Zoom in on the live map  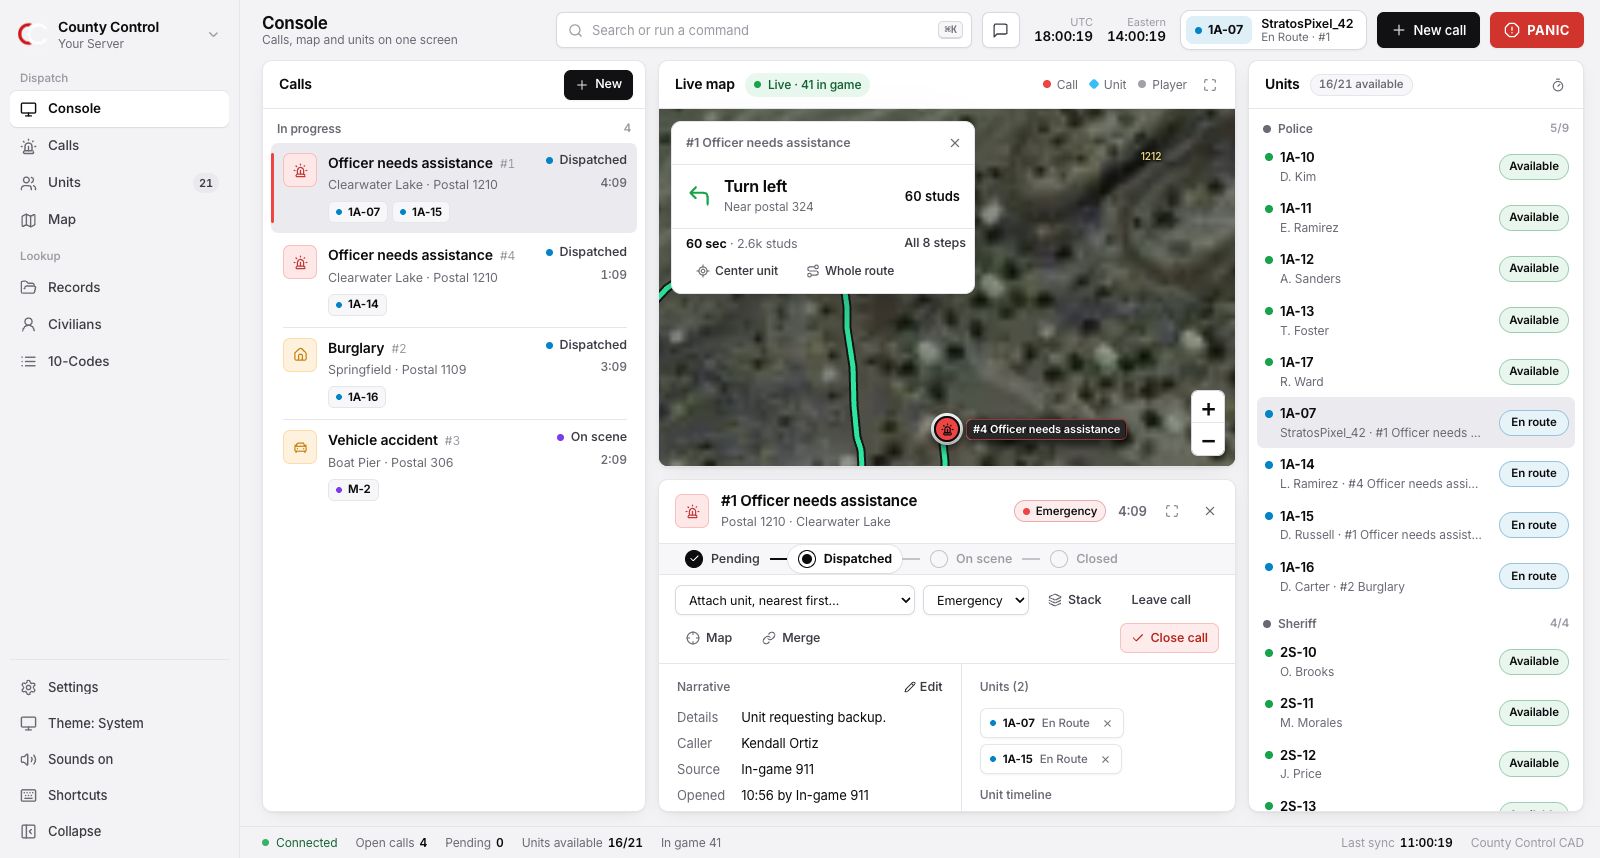pyautogui.click(x=1208, y=409)
